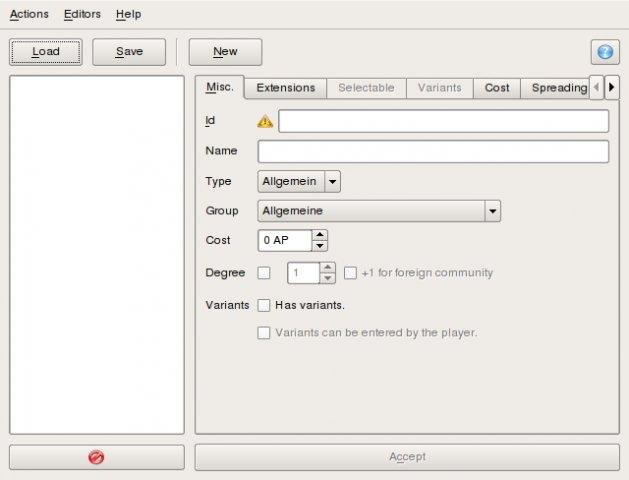Click the Save button
Screen dimensions: 629x480
(129, 52)
